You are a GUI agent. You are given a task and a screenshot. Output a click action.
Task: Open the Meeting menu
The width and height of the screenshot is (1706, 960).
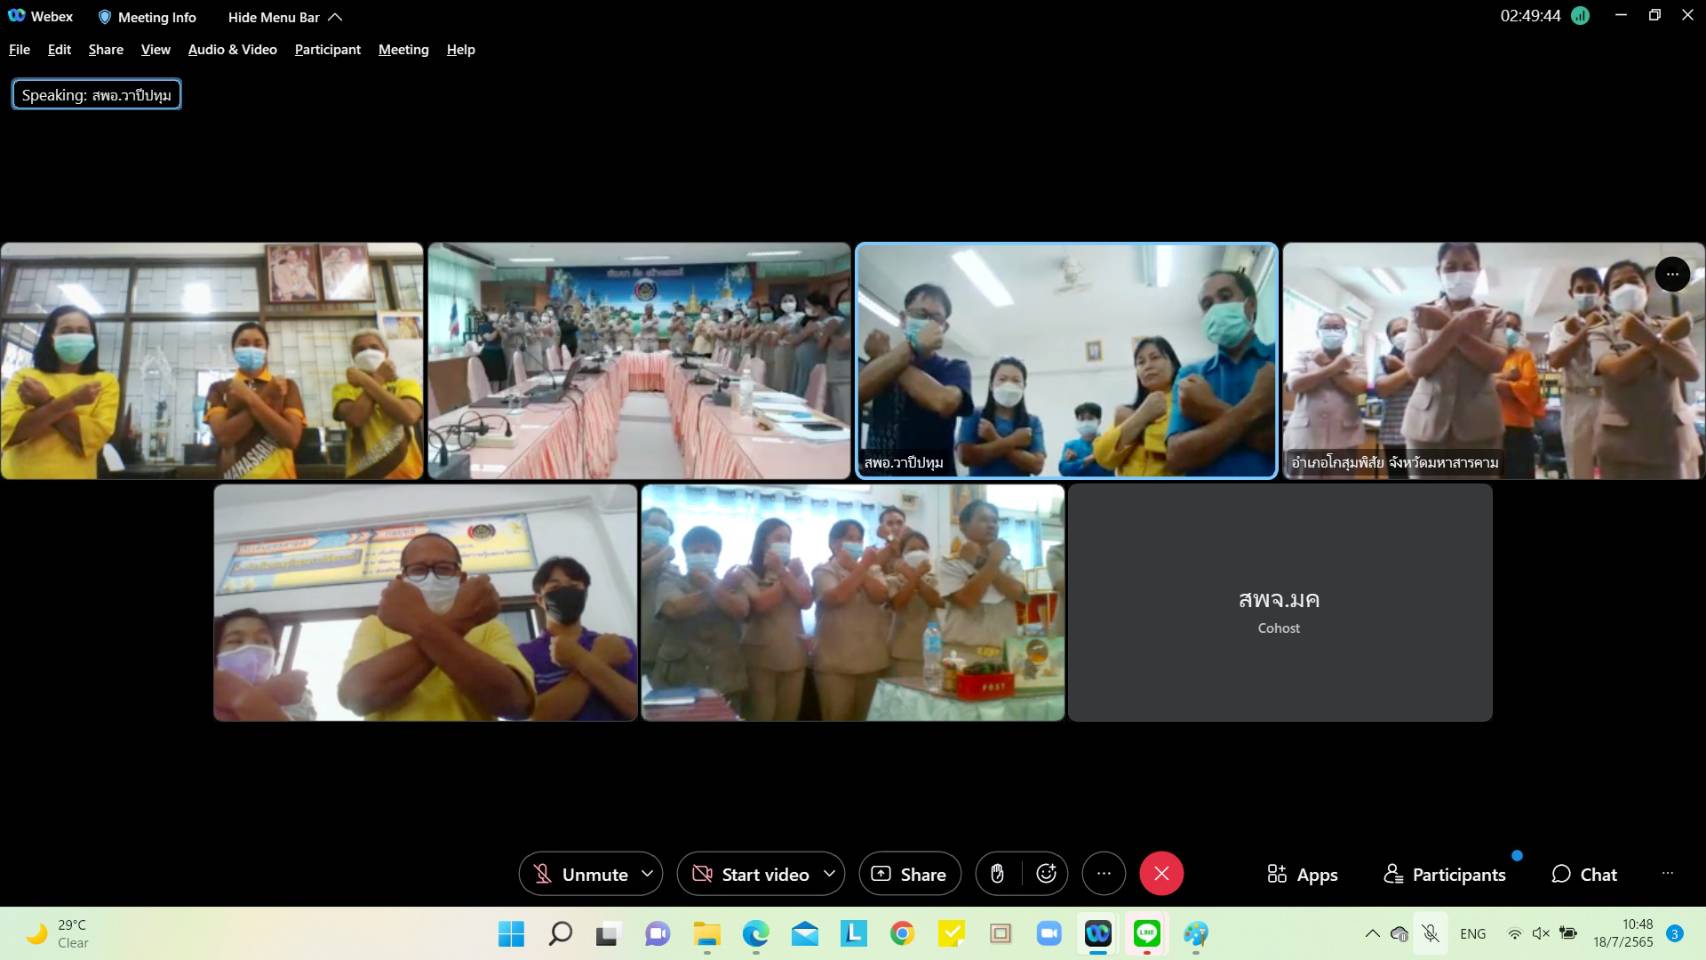[403, 49]
